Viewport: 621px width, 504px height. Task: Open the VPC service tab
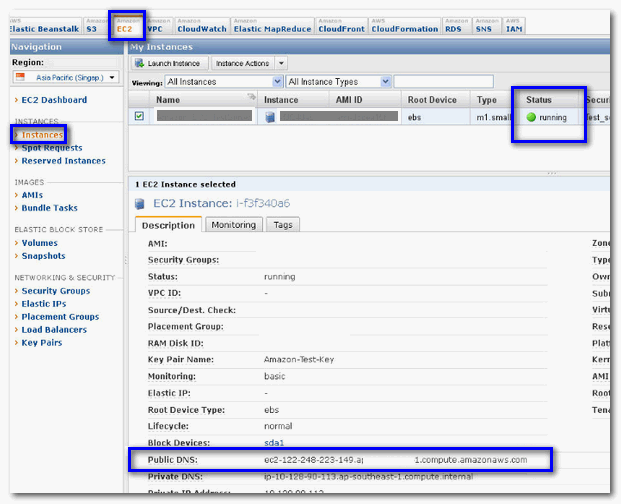158,26
